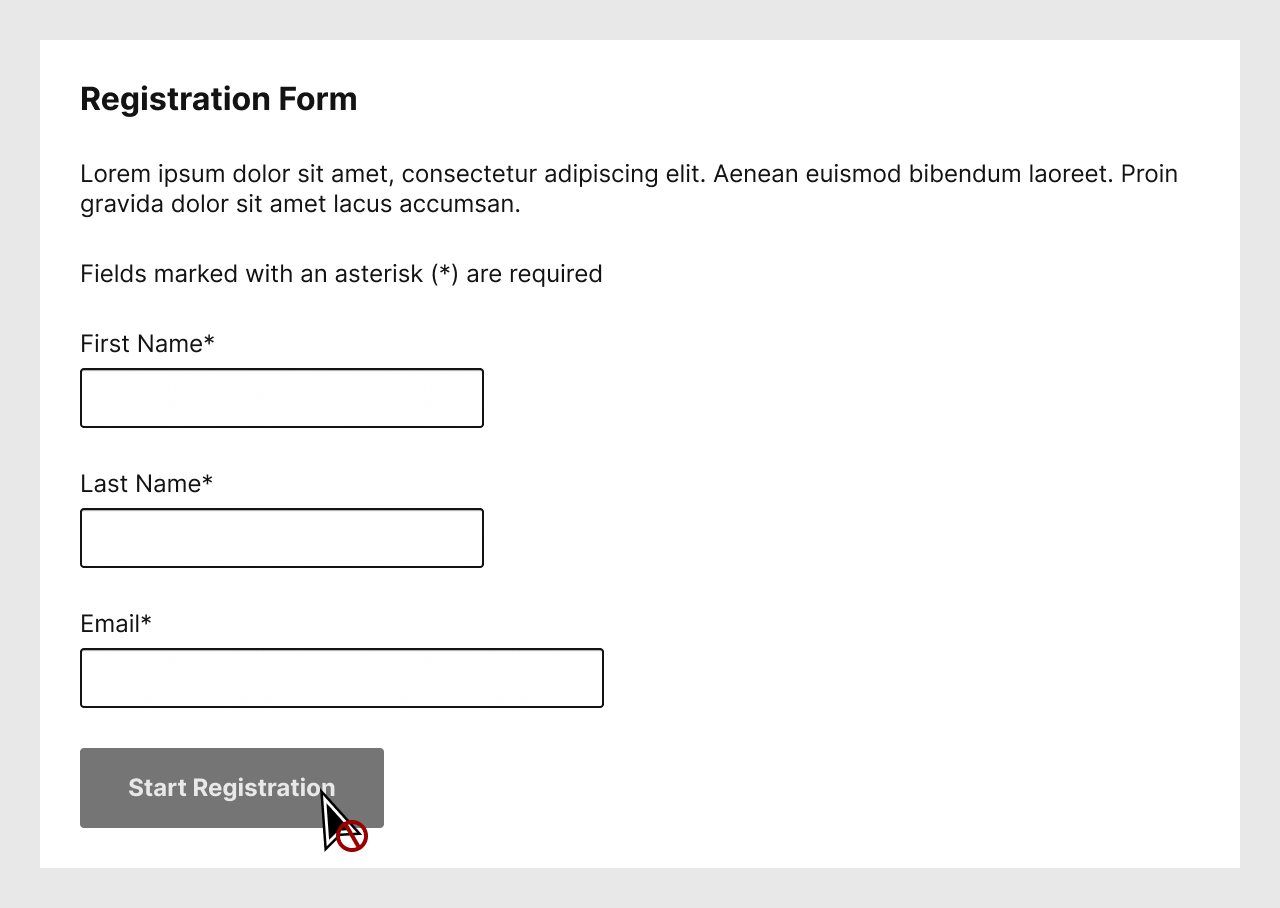Image resolution: width=1280 pixels, height=908 pixels.
Task: Click the First Name label text
Action: 141,344
